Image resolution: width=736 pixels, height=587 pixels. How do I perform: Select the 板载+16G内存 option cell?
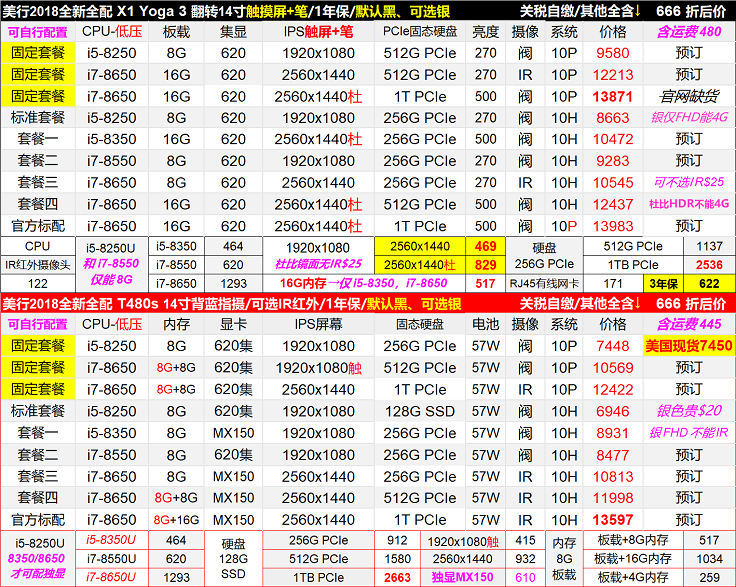(633, 559)
